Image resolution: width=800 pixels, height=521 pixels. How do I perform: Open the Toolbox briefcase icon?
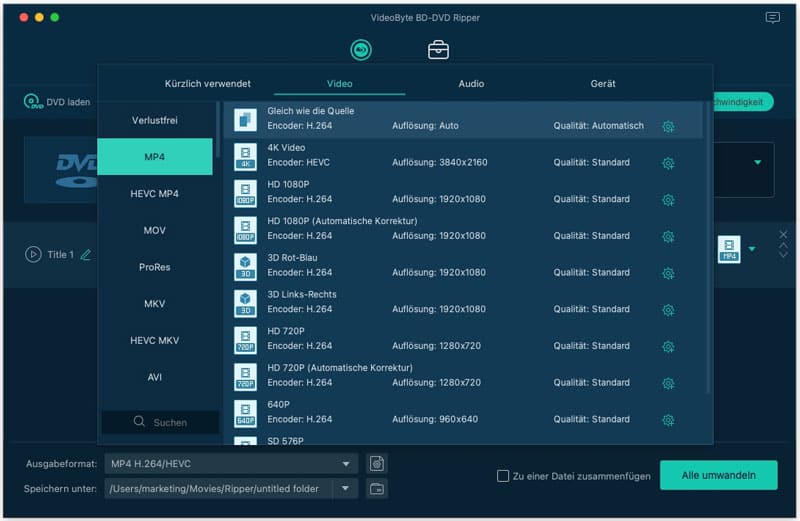point(438,50)
